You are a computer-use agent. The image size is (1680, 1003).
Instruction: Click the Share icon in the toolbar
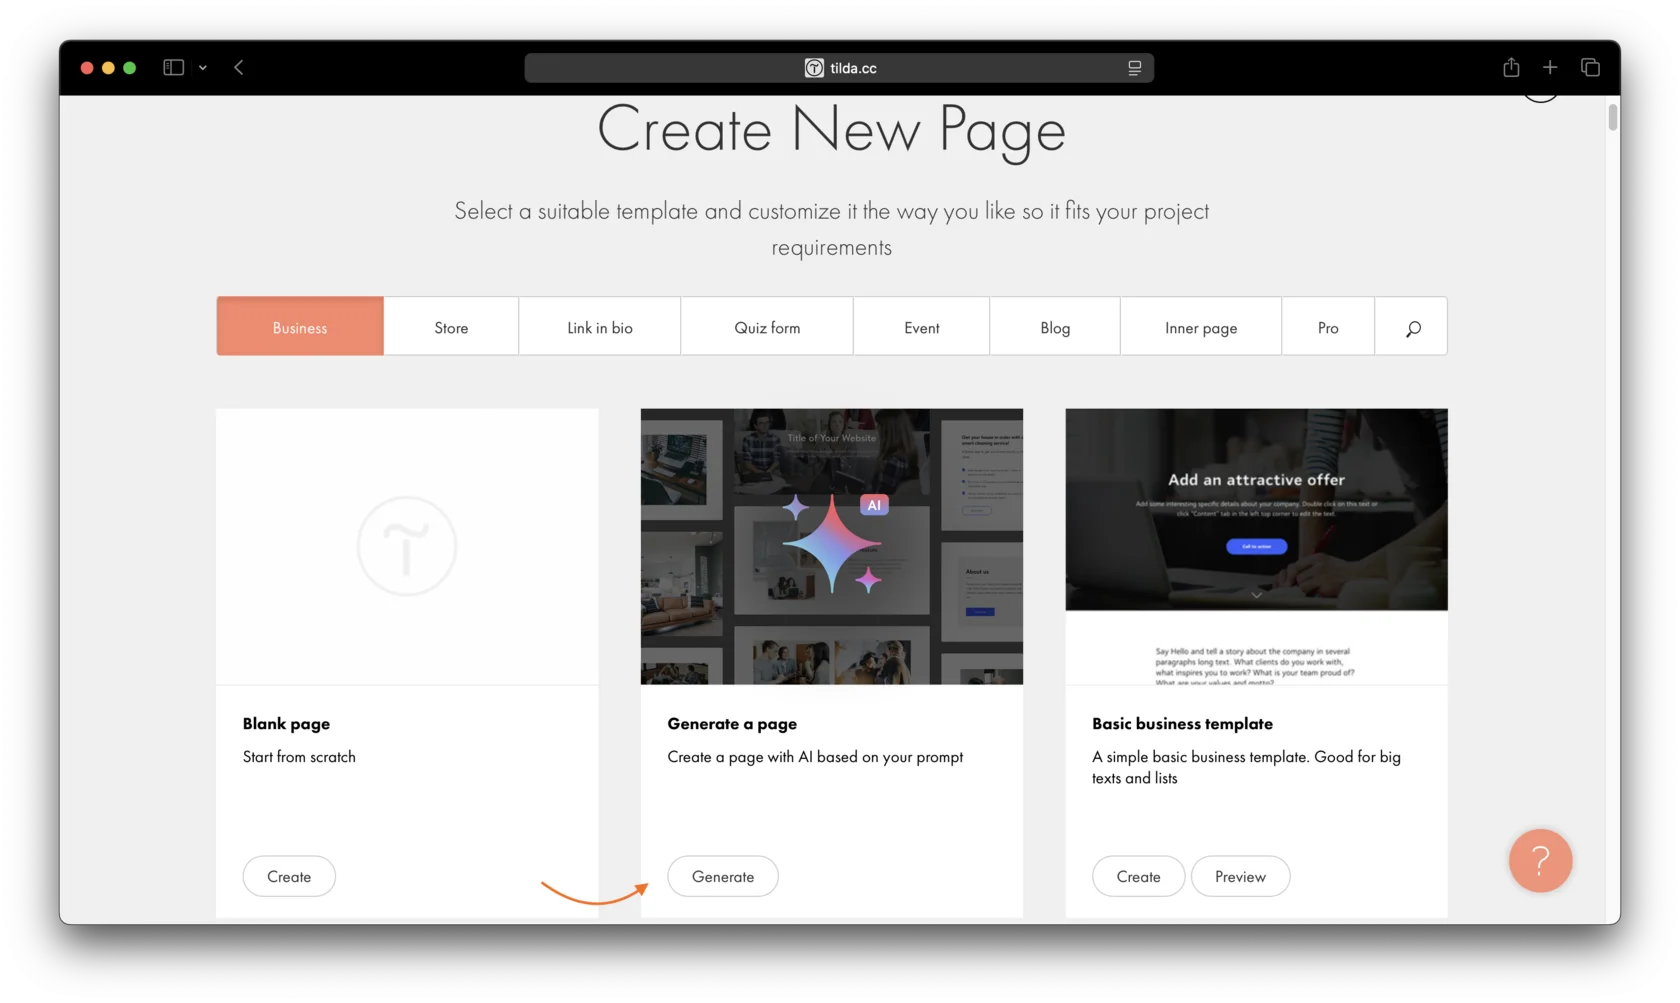[1511, 67]
